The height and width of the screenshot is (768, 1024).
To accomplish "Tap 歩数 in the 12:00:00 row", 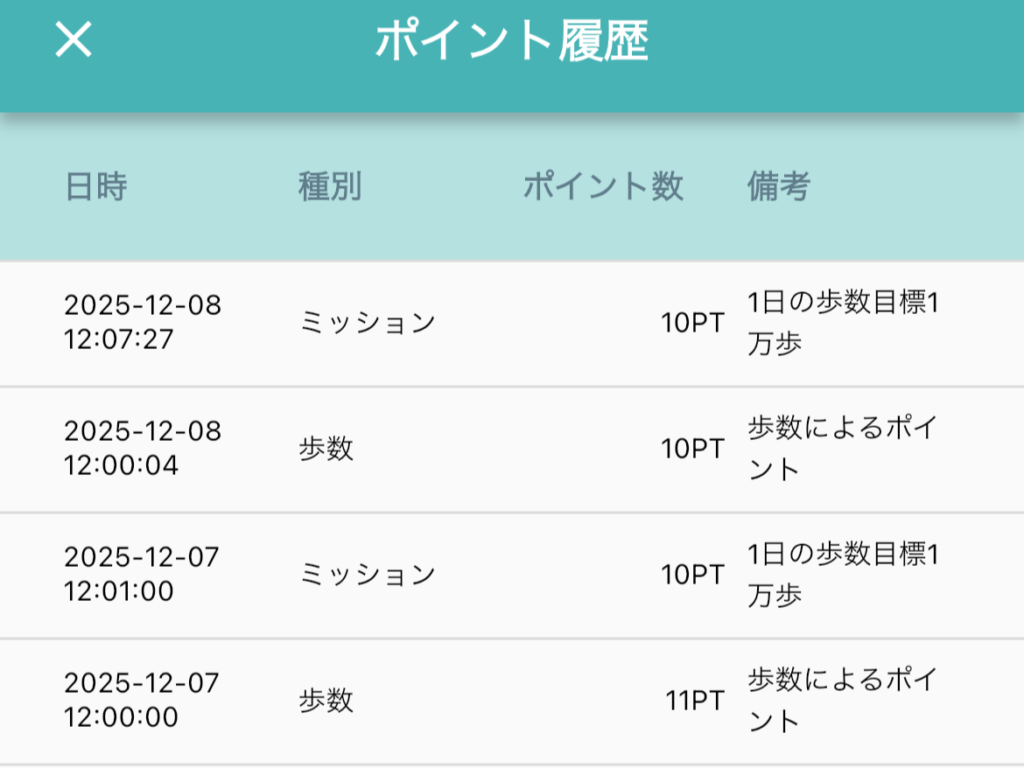I will (326, 701).
